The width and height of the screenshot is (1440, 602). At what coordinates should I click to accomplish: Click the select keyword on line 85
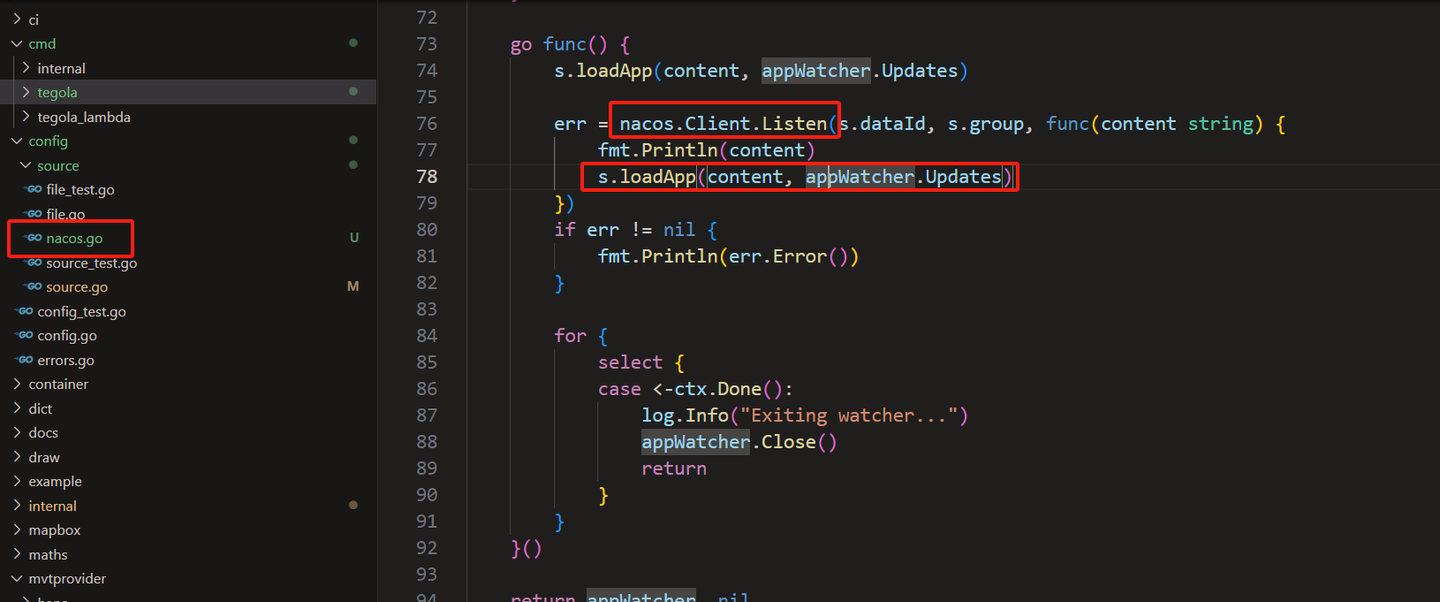[x=630, y=362]
